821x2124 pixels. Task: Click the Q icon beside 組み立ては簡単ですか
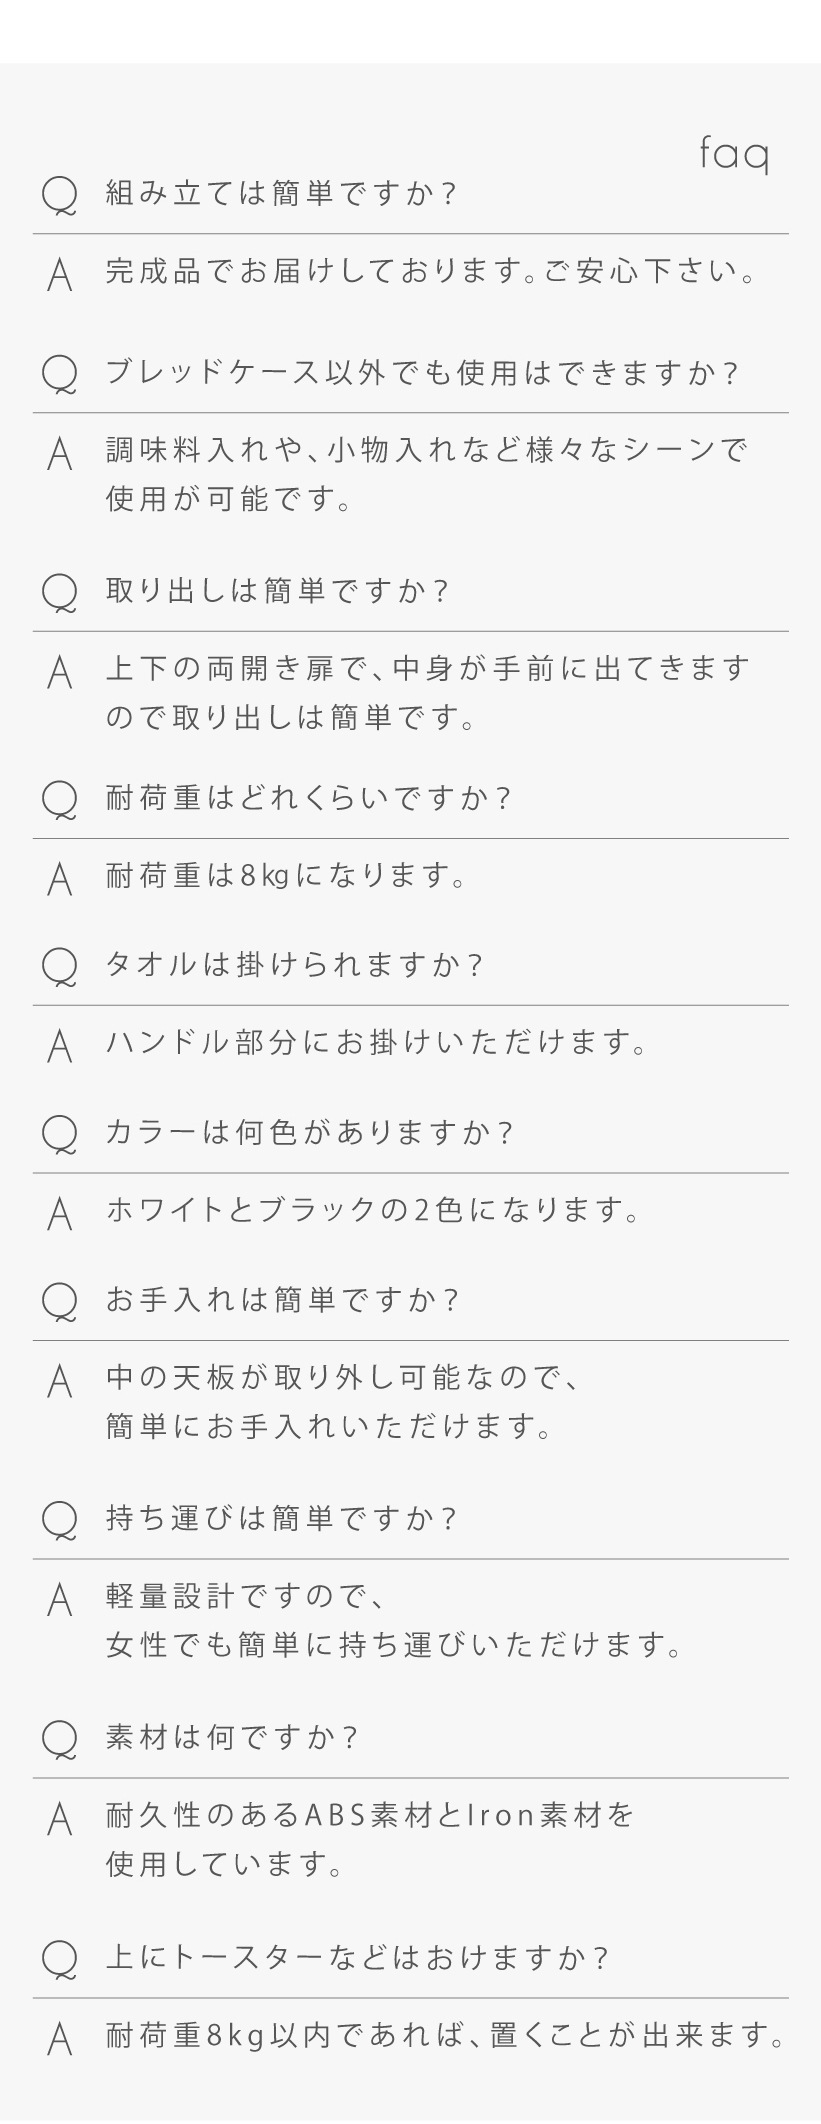pyautogui.click(x=60, y=194)
